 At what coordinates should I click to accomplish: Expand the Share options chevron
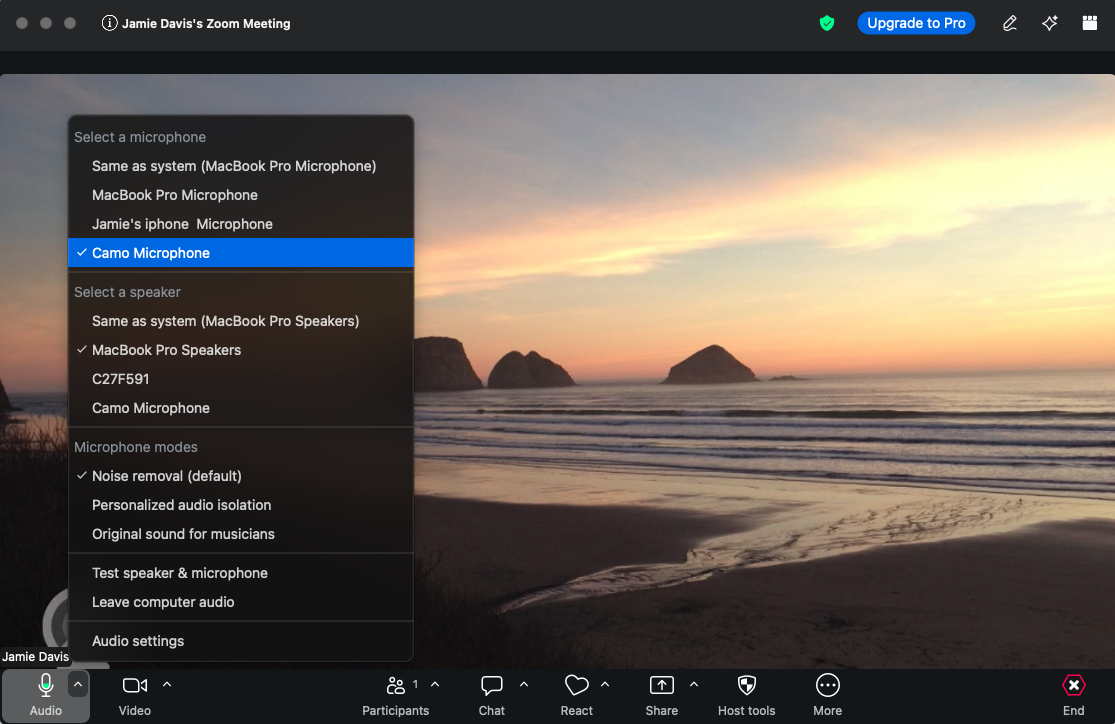(x=694, y=685)
